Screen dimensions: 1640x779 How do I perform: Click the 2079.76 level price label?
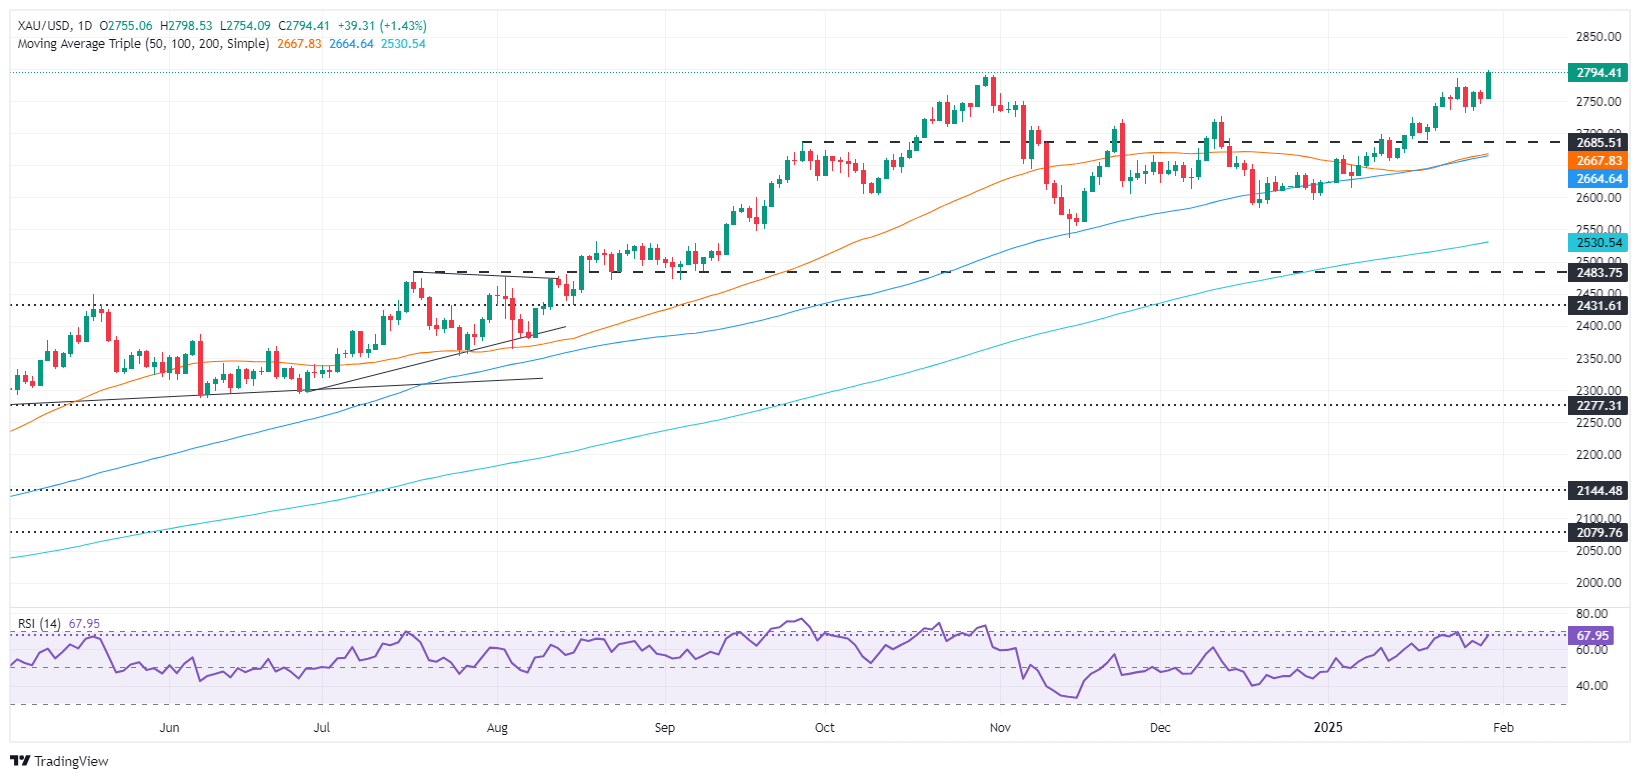tap(1598, 533)
